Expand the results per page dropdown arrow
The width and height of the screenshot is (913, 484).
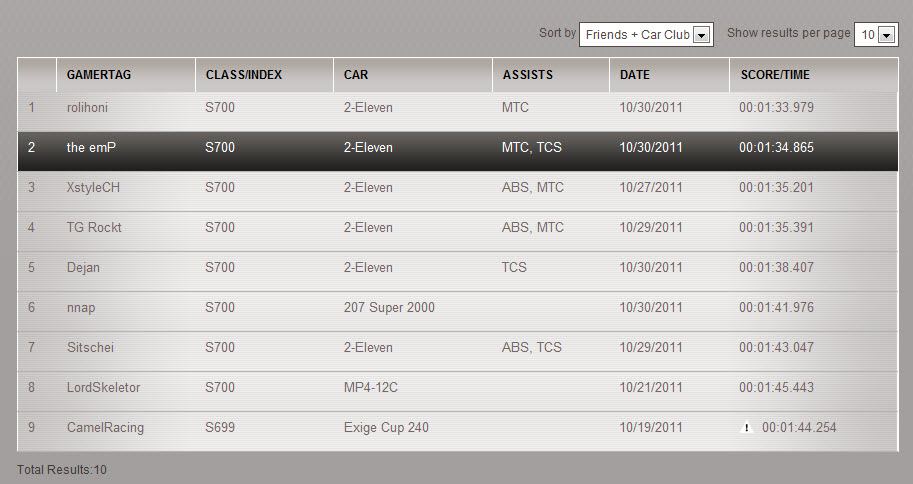click(886, 35)
